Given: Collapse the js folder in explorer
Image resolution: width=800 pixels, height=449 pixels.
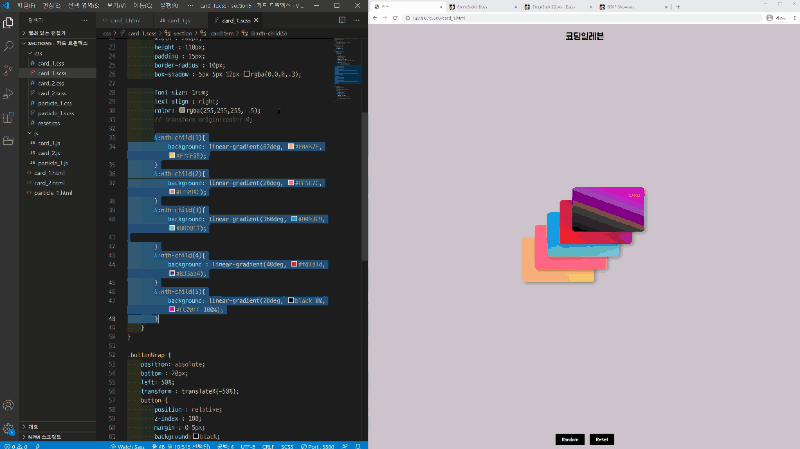Looking at the screenshot, I should click(x=35, y=132).
